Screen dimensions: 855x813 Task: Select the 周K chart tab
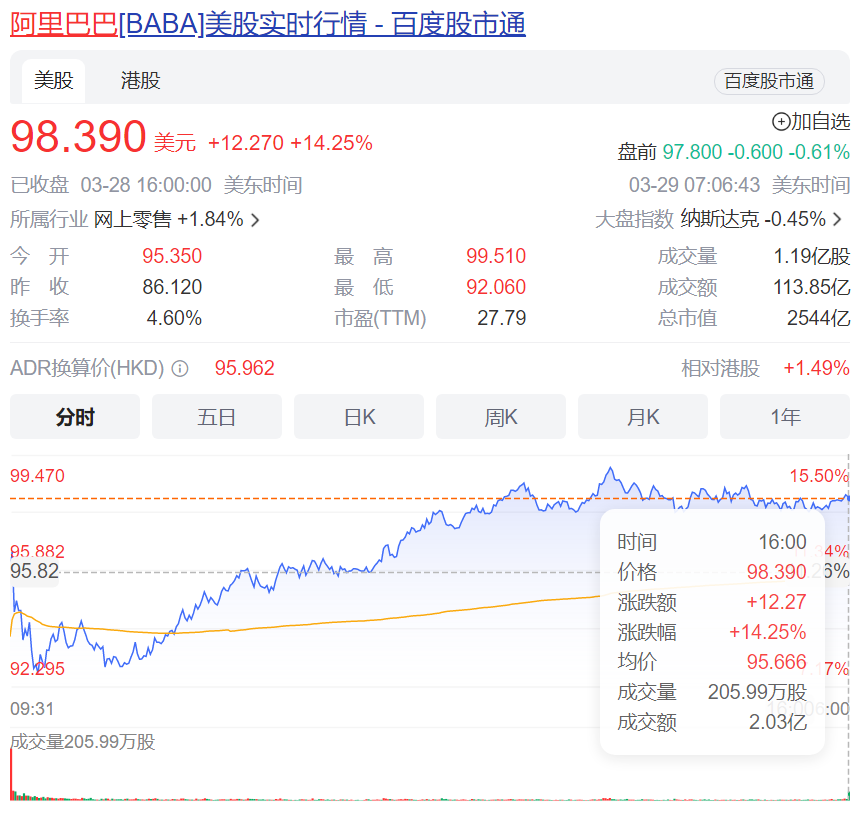click(x=501, y=417)
